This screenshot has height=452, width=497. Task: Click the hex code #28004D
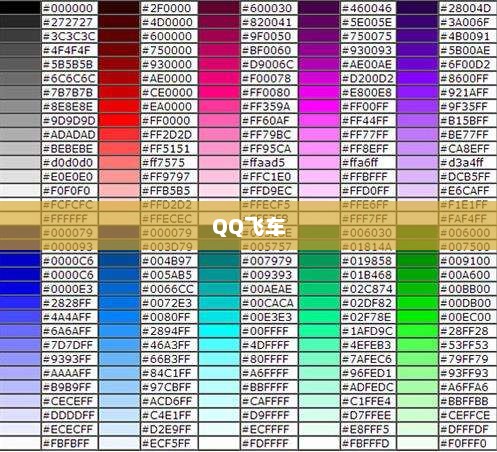point(466,8)
